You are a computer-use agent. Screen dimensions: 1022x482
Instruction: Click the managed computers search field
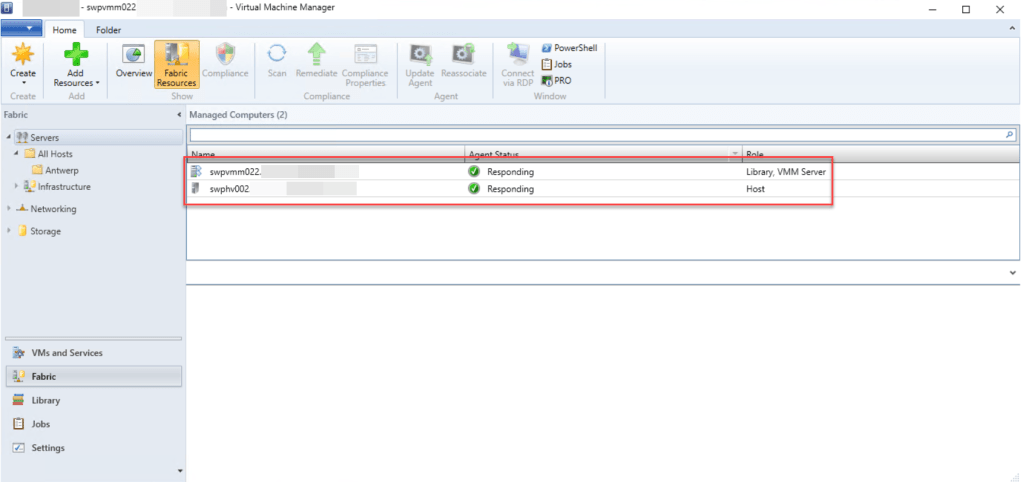coord(595,134)
